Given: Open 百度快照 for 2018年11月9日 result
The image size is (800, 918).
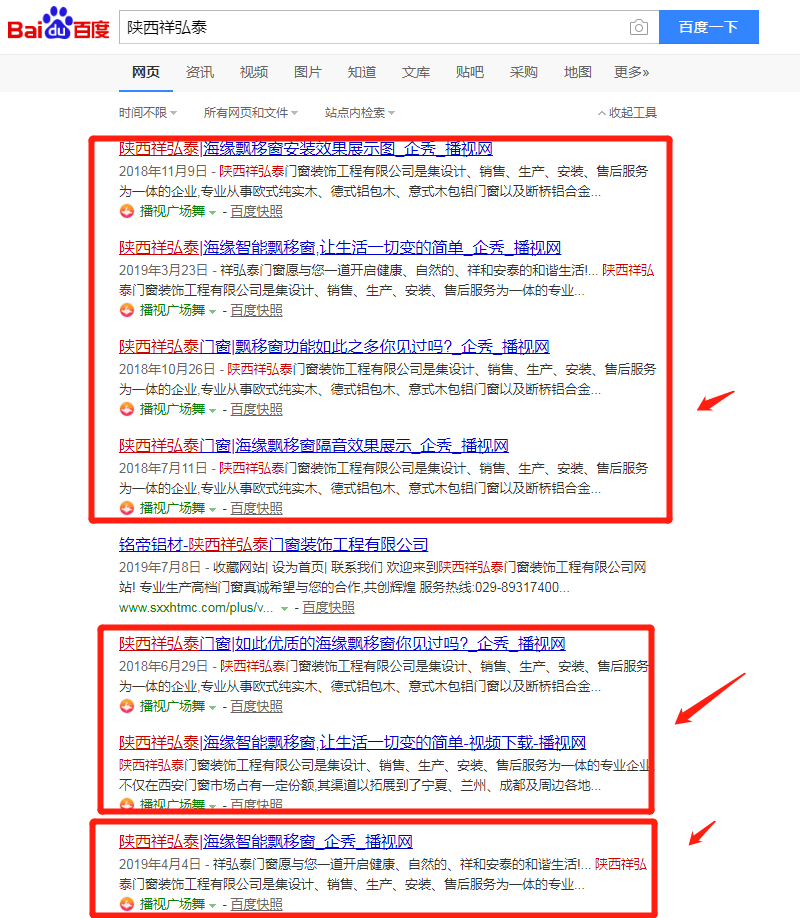Looking at the screenshot, I should (x=257, y=211).
